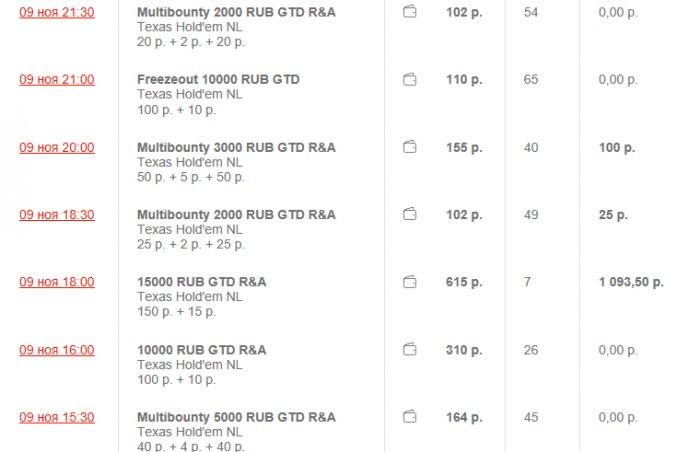The height and width of the screenshot is (452, 700).
Task: Click wallet icon in Multibounty 2000 21:30 row
Action: click(x=409, y=12)
